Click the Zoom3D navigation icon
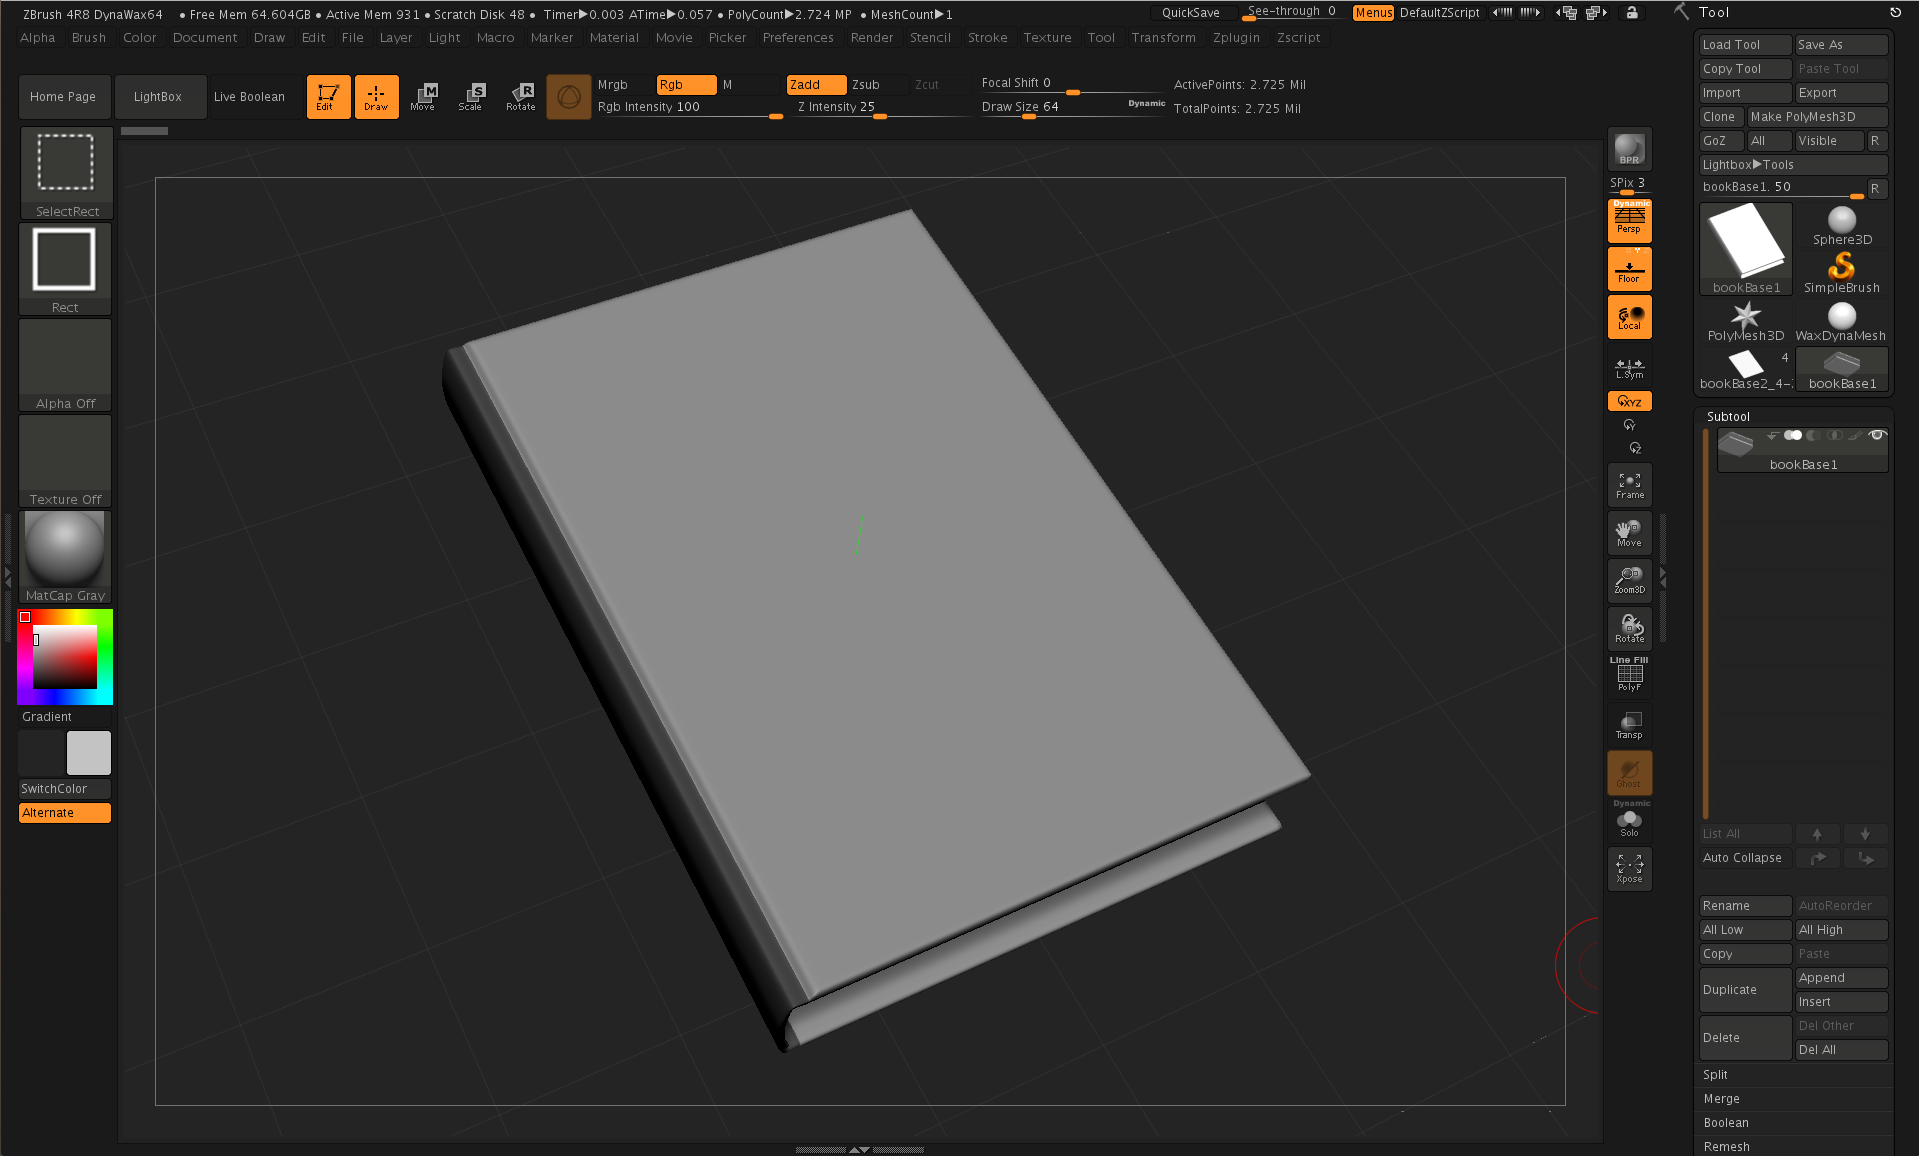This screenshot has width=1919, height=1156. point(1629,580)
